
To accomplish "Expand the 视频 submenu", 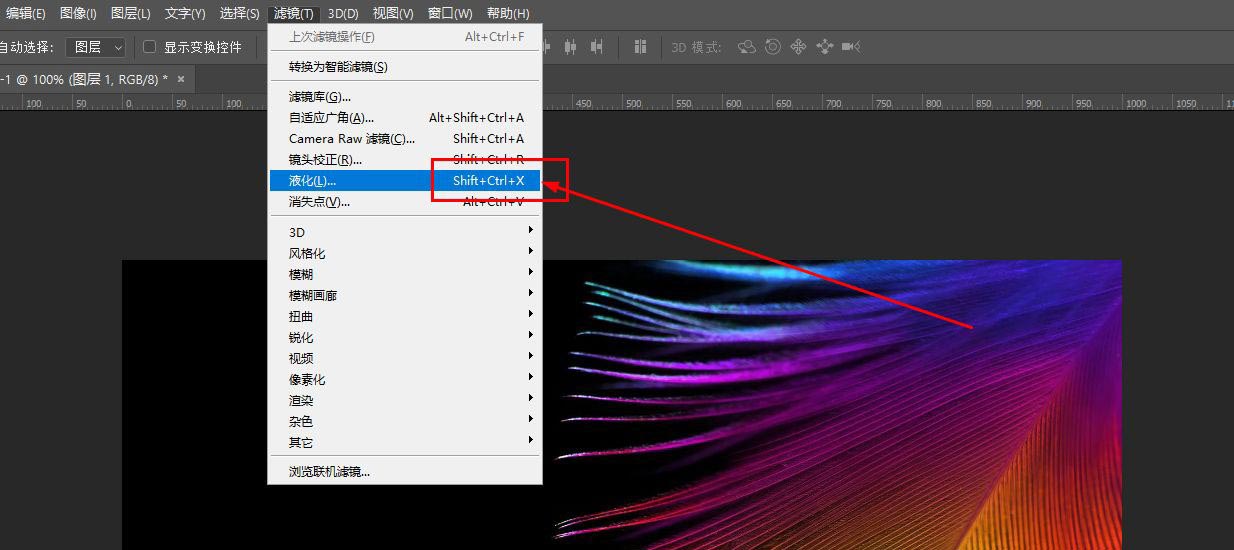I will [405, 358].
